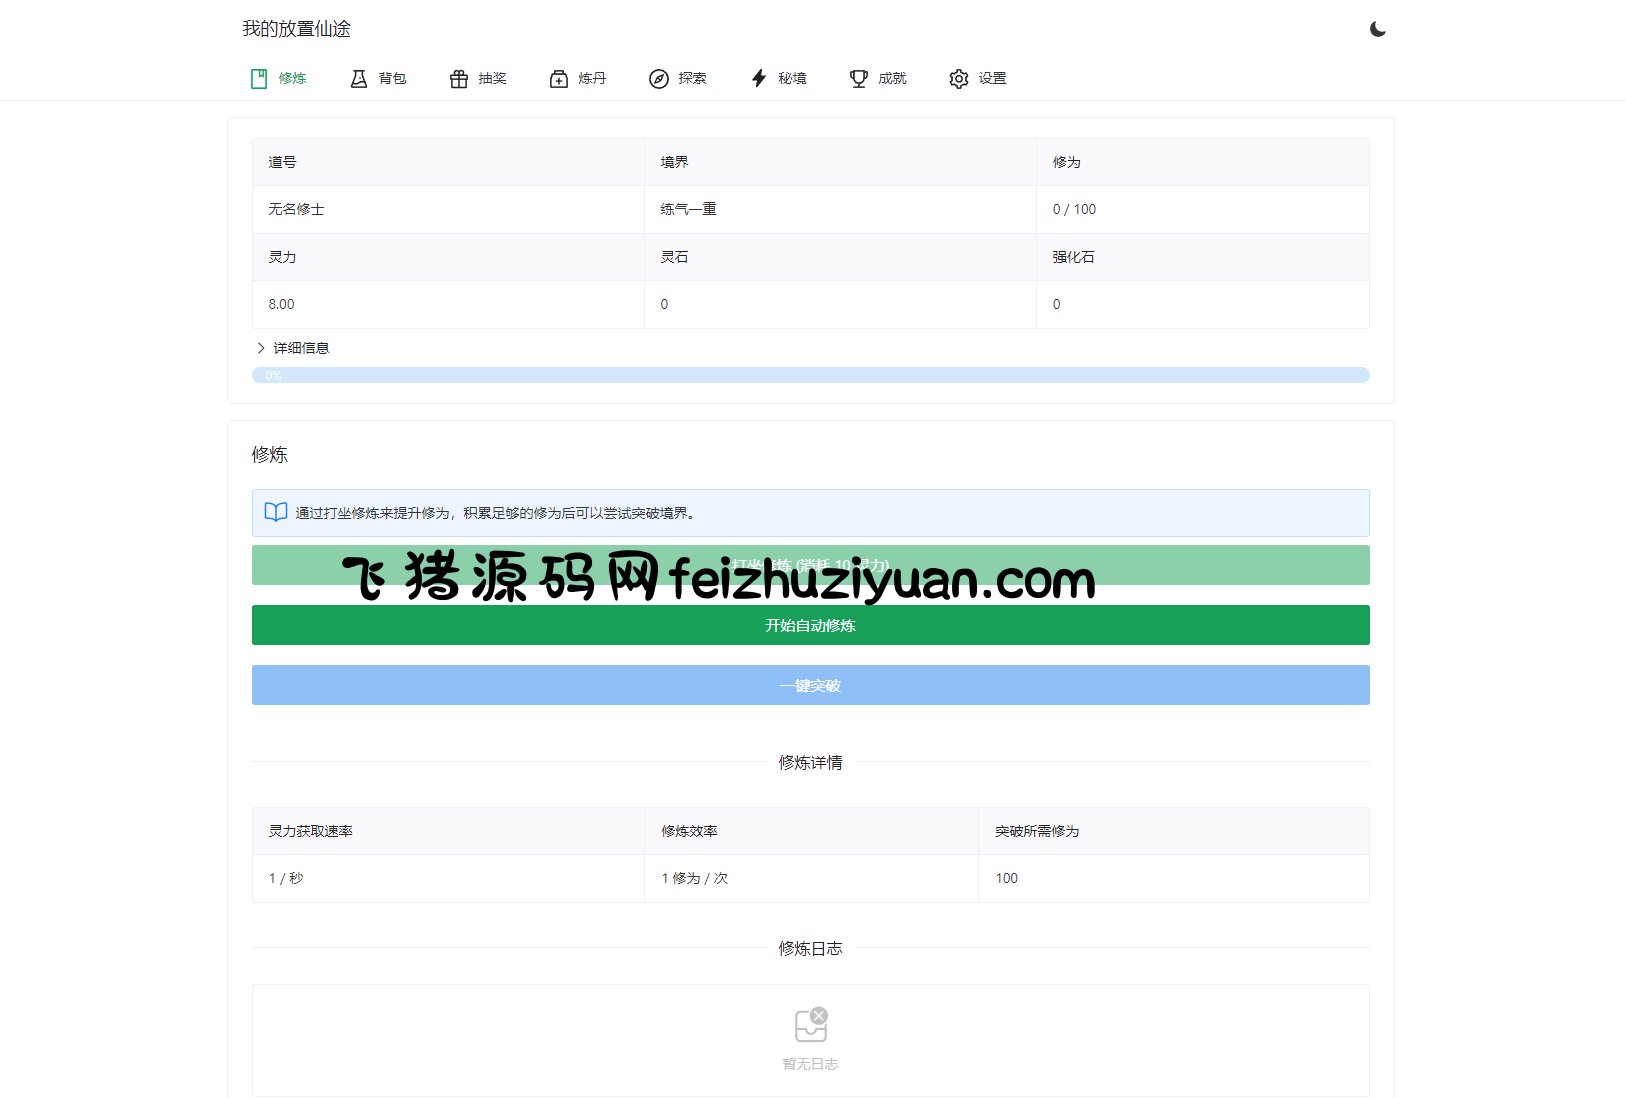Click the 境界 header cell

click(x=840, y=162)
